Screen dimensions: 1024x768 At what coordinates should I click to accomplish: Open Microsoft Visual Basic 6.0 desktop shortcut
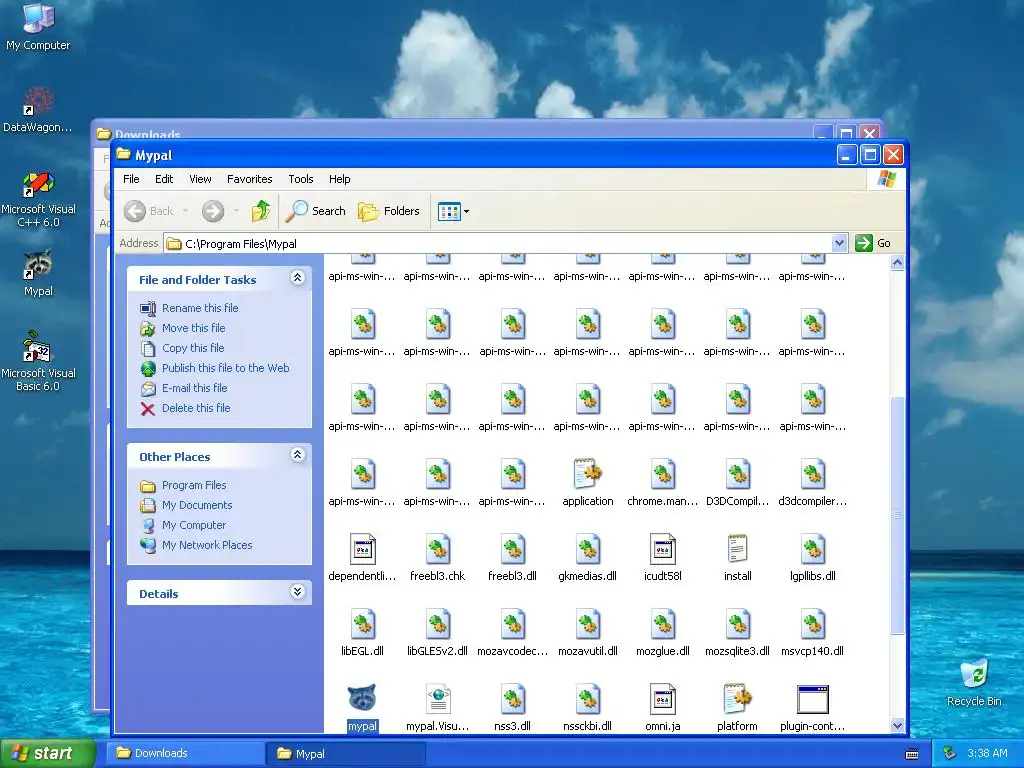38,360
